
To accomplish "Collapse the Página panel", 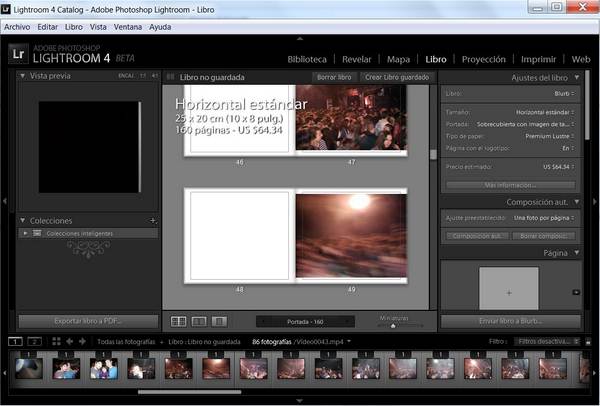I will coord(577,253).
